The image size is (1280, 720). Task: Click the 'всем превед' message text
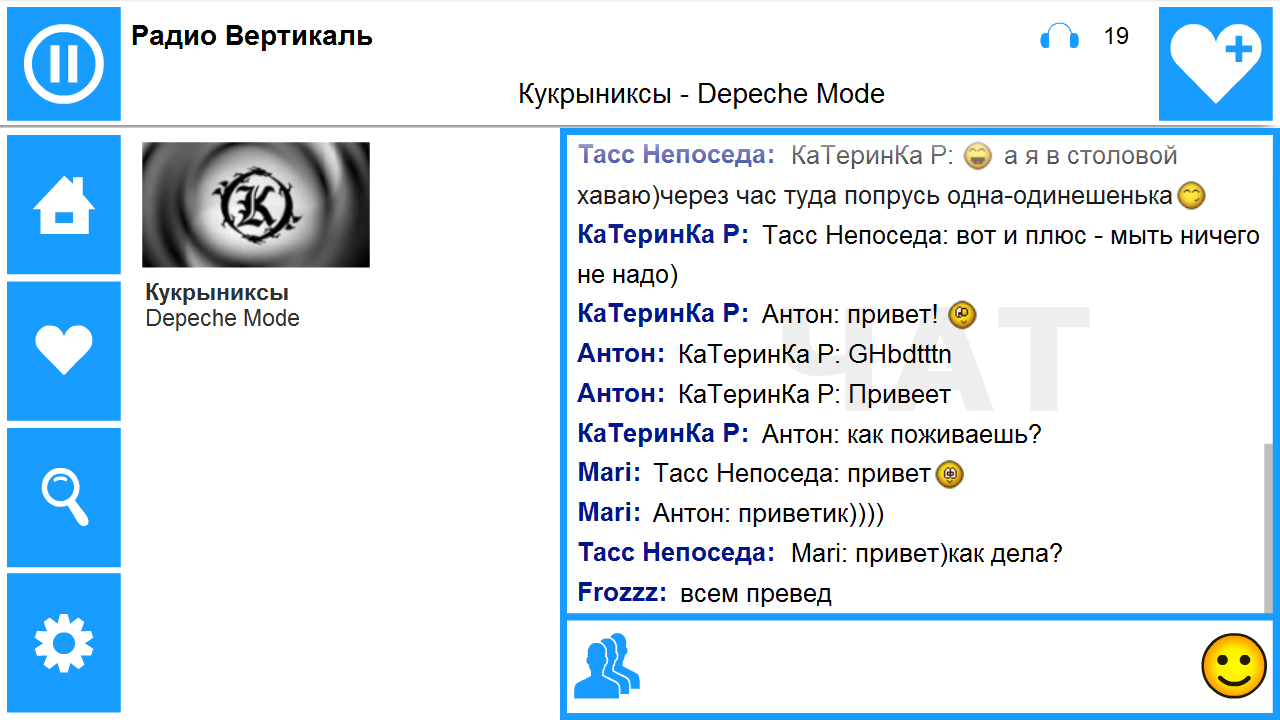pyautogui.click(x=756, y=593)
